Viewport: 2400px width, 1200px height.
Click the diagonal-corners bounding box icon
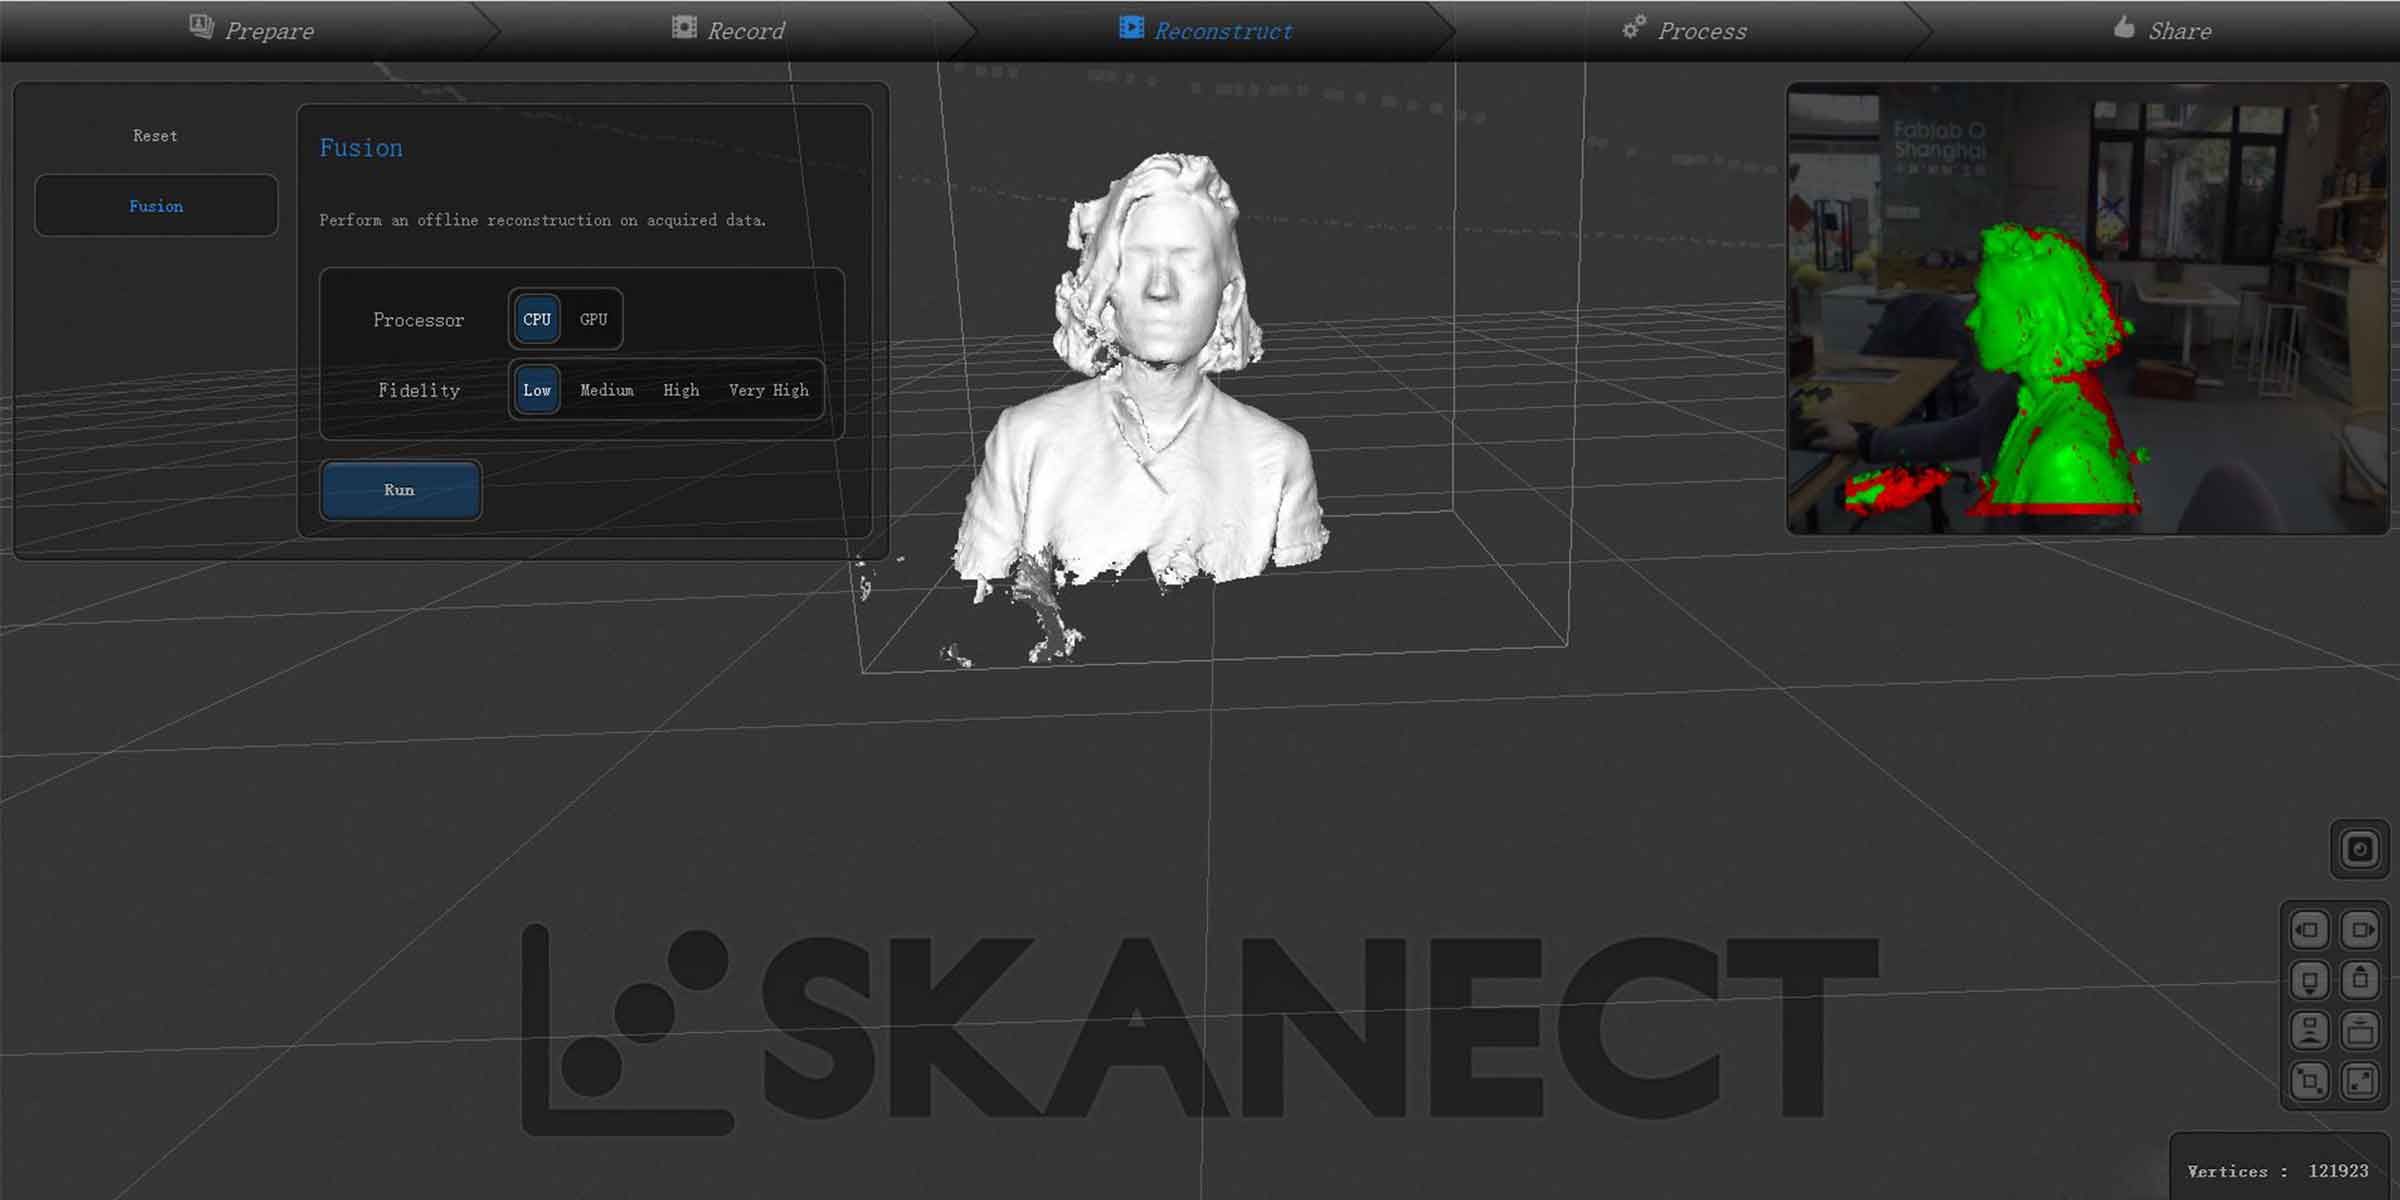(2309, 1081)
